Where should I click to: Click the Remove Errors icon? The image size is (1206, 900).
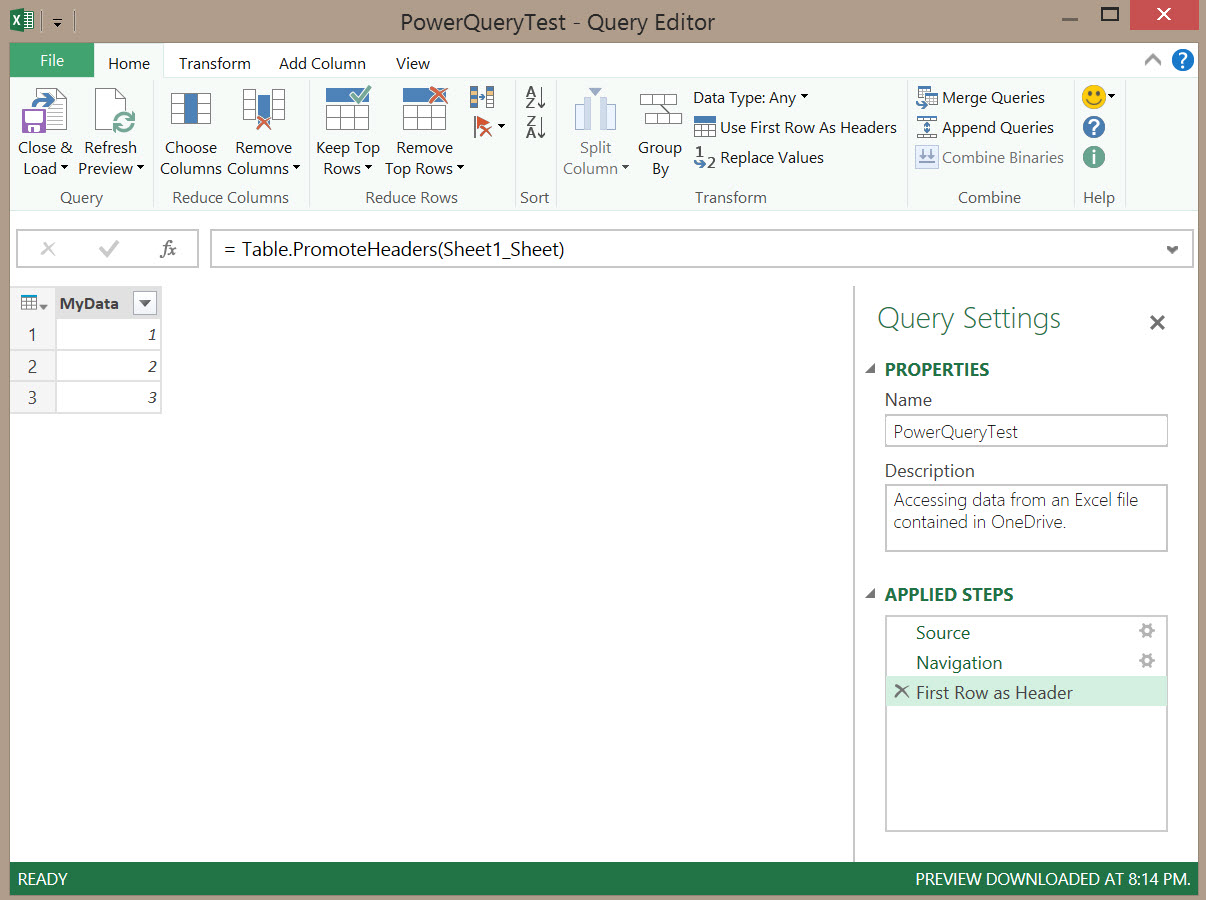coord(482,127)
